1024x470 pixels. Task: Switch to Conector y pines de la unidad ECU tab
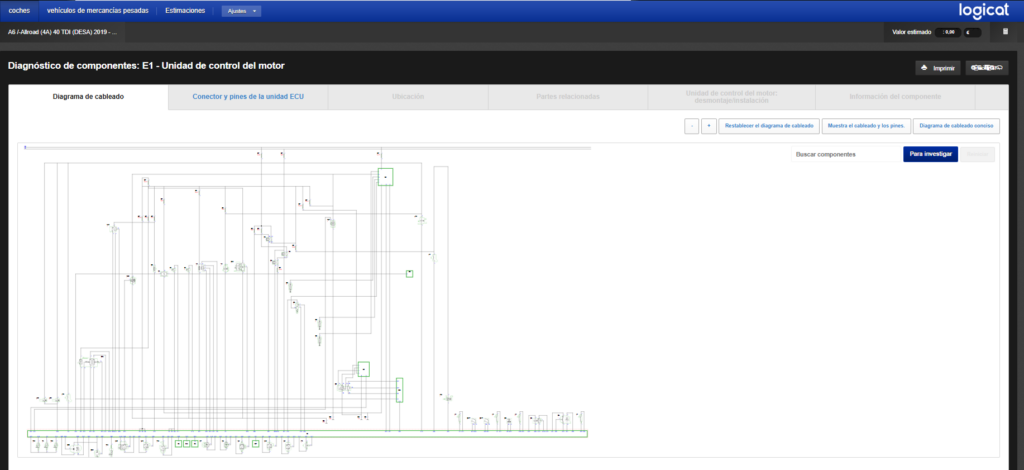[248, 97]
